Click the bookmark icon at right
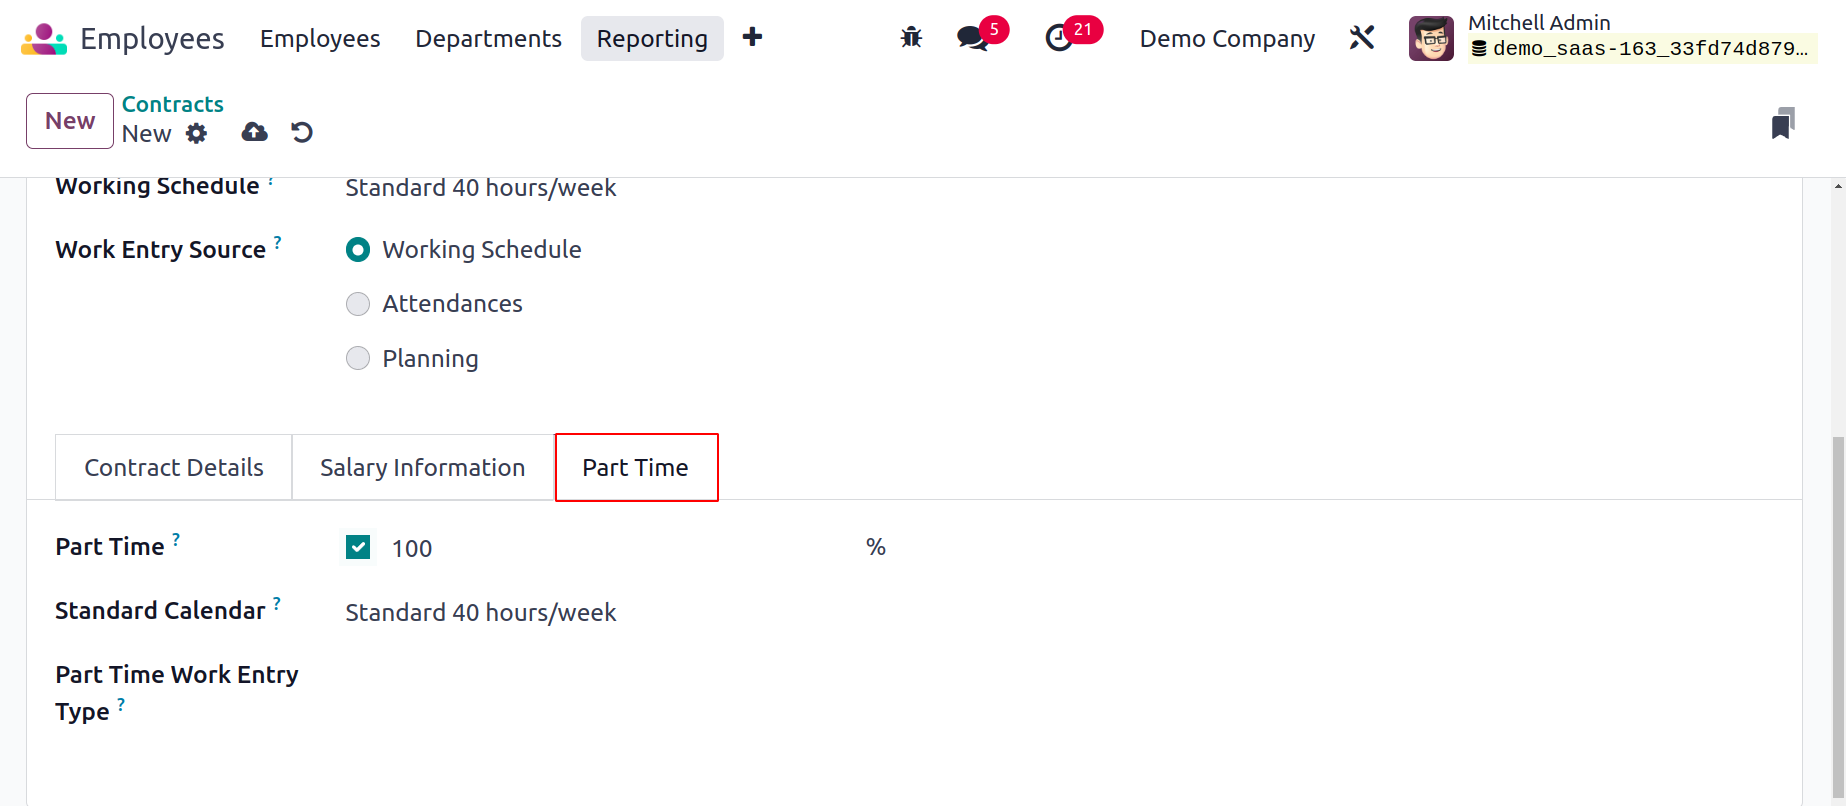The image size is (1846, 806). (1783, 123)
